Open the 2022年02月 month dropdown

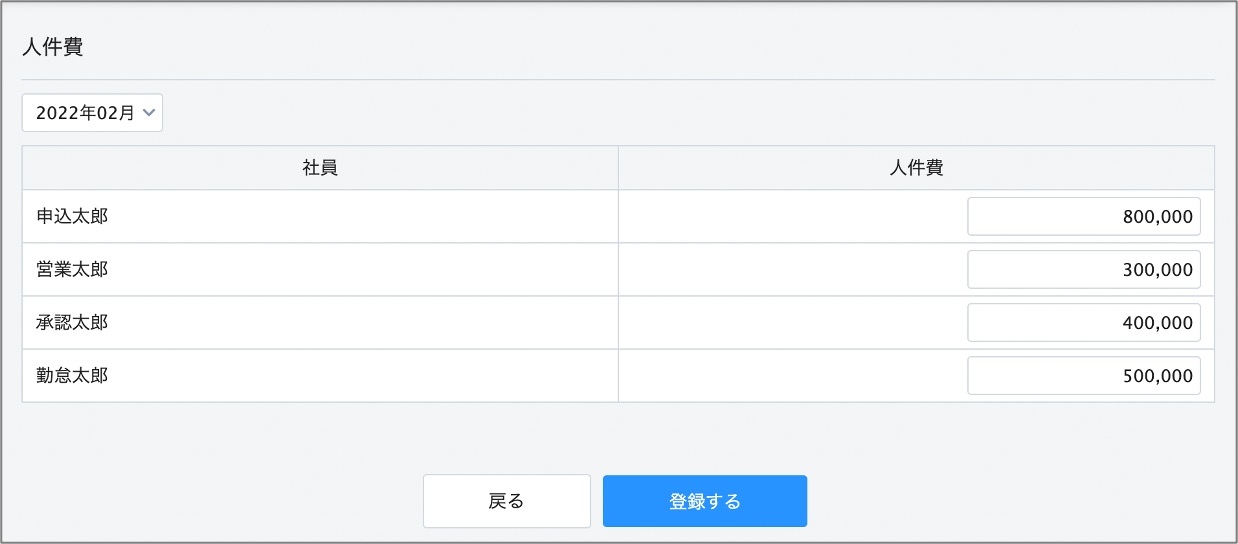pyautogui.click(x=92, y=113)
